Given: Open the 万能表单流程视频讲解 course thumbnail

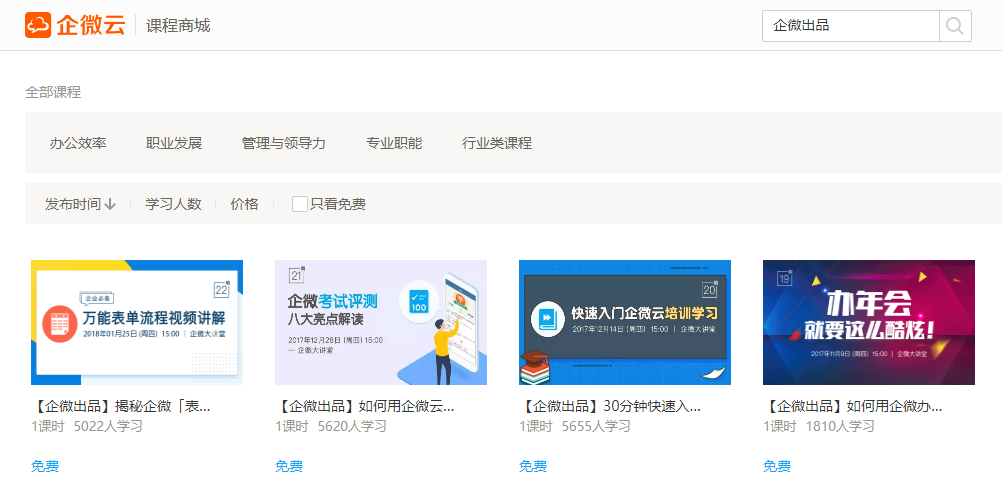Looking at the screenshot, I should (x=137, y=322).
